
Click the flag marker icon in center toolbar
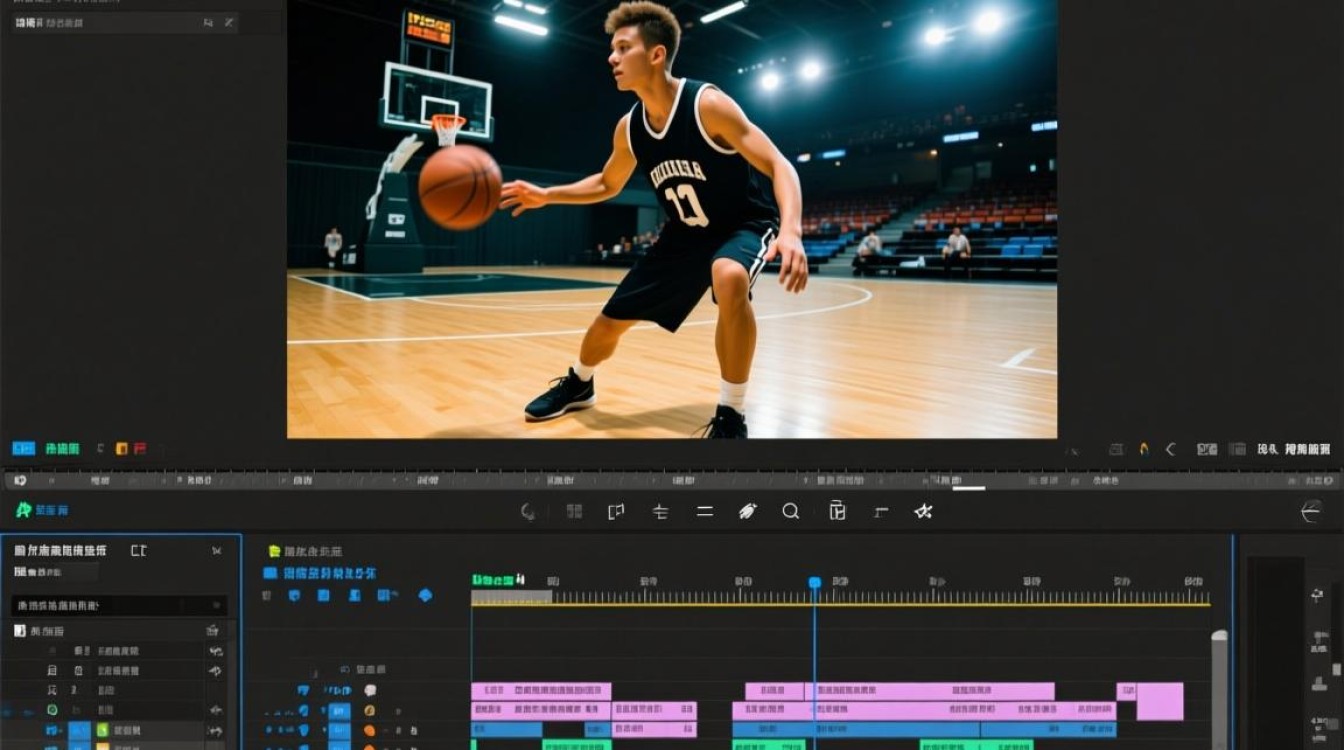point(616,511)
